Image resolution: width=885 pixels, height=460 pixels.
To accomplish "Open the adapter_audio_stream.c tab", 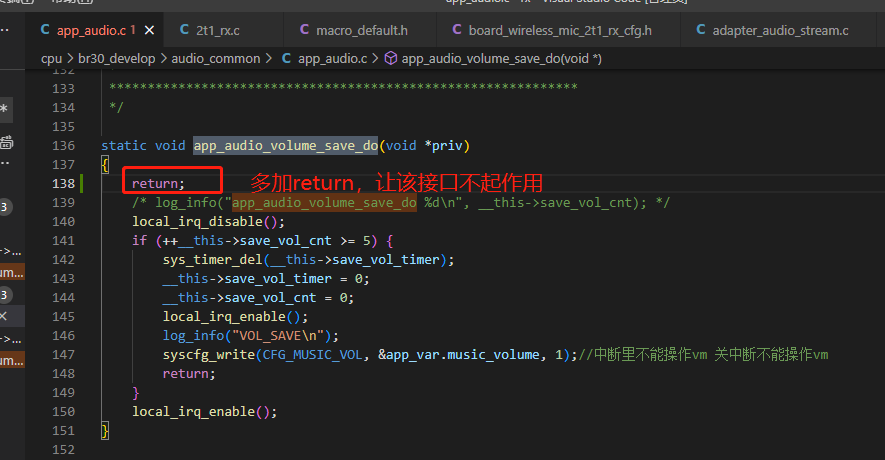I will [x=780, y=30].
